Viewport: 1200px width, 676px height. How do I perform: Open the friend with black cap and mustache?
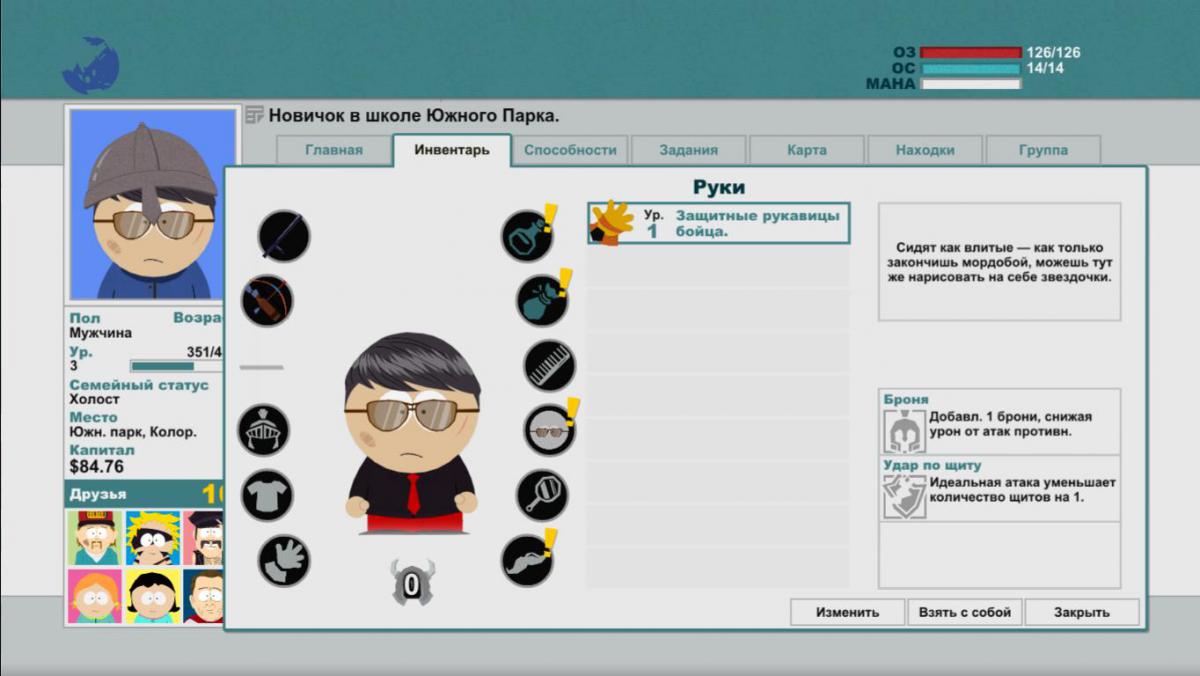(204, 538)
